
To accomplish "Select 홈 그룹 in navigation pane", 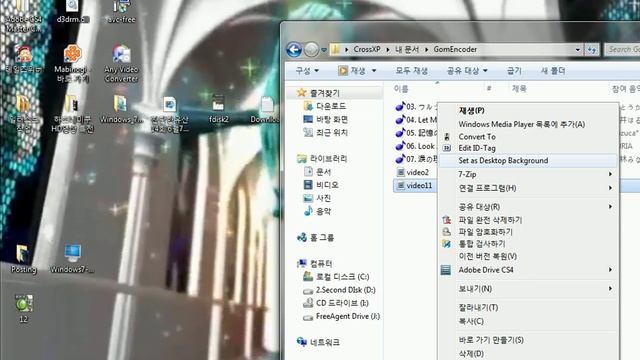I will tap(316, 237).
